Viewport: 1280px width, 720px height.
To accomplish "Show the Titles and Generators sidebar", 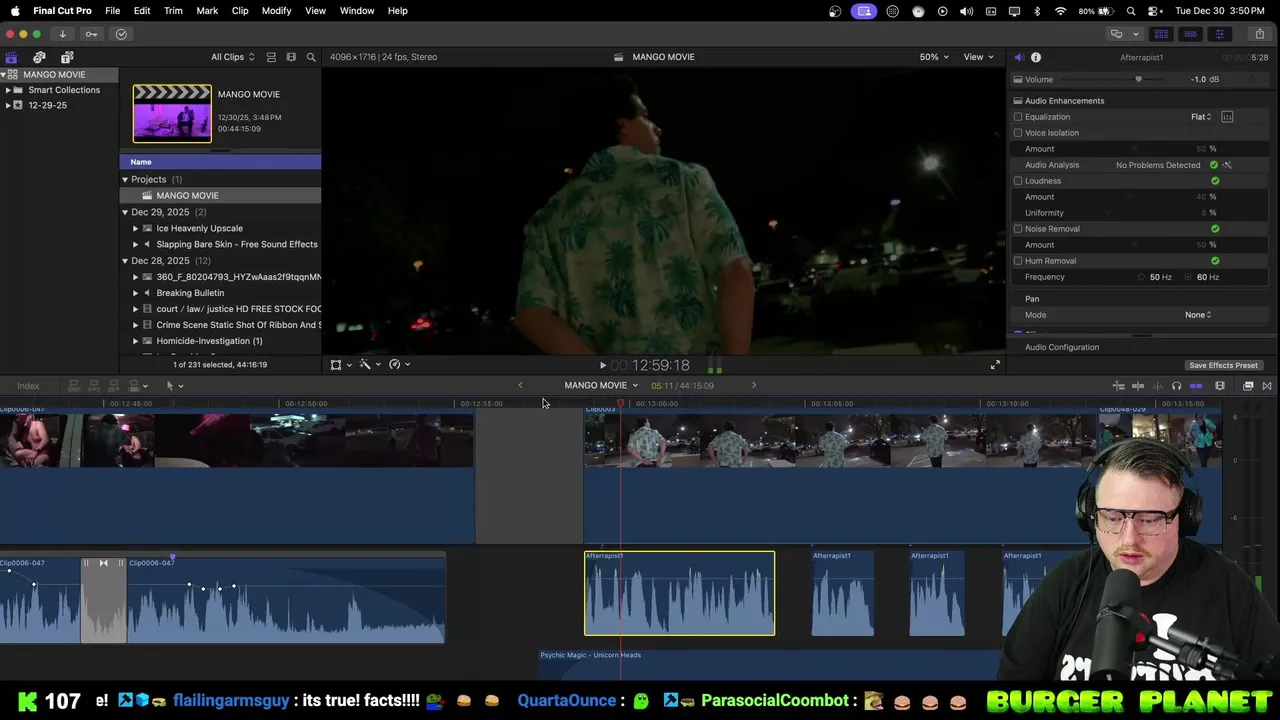I will (x=67, y=57).
